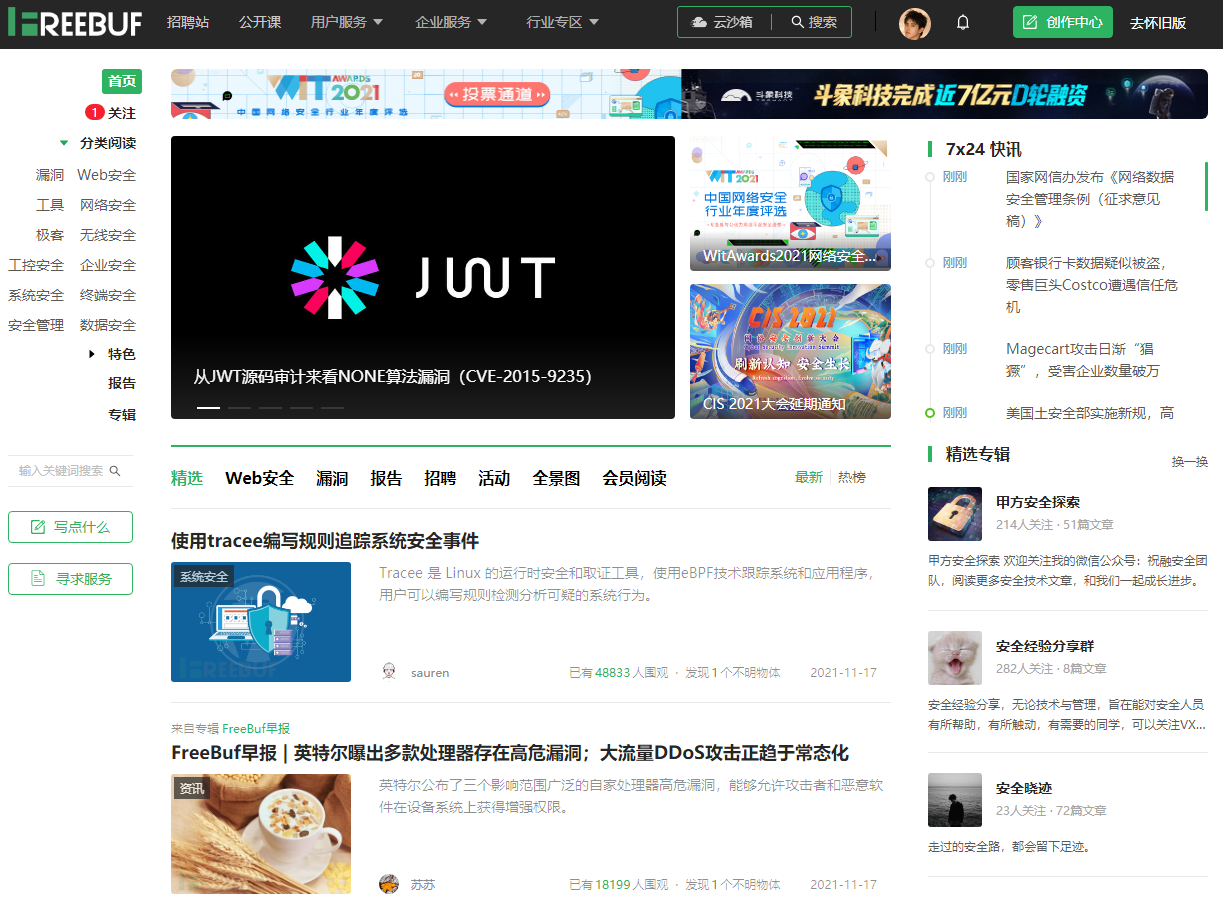Select the 会员阅读 feed tab
This screenshot has width=1223, height=897.
(634, 478)
